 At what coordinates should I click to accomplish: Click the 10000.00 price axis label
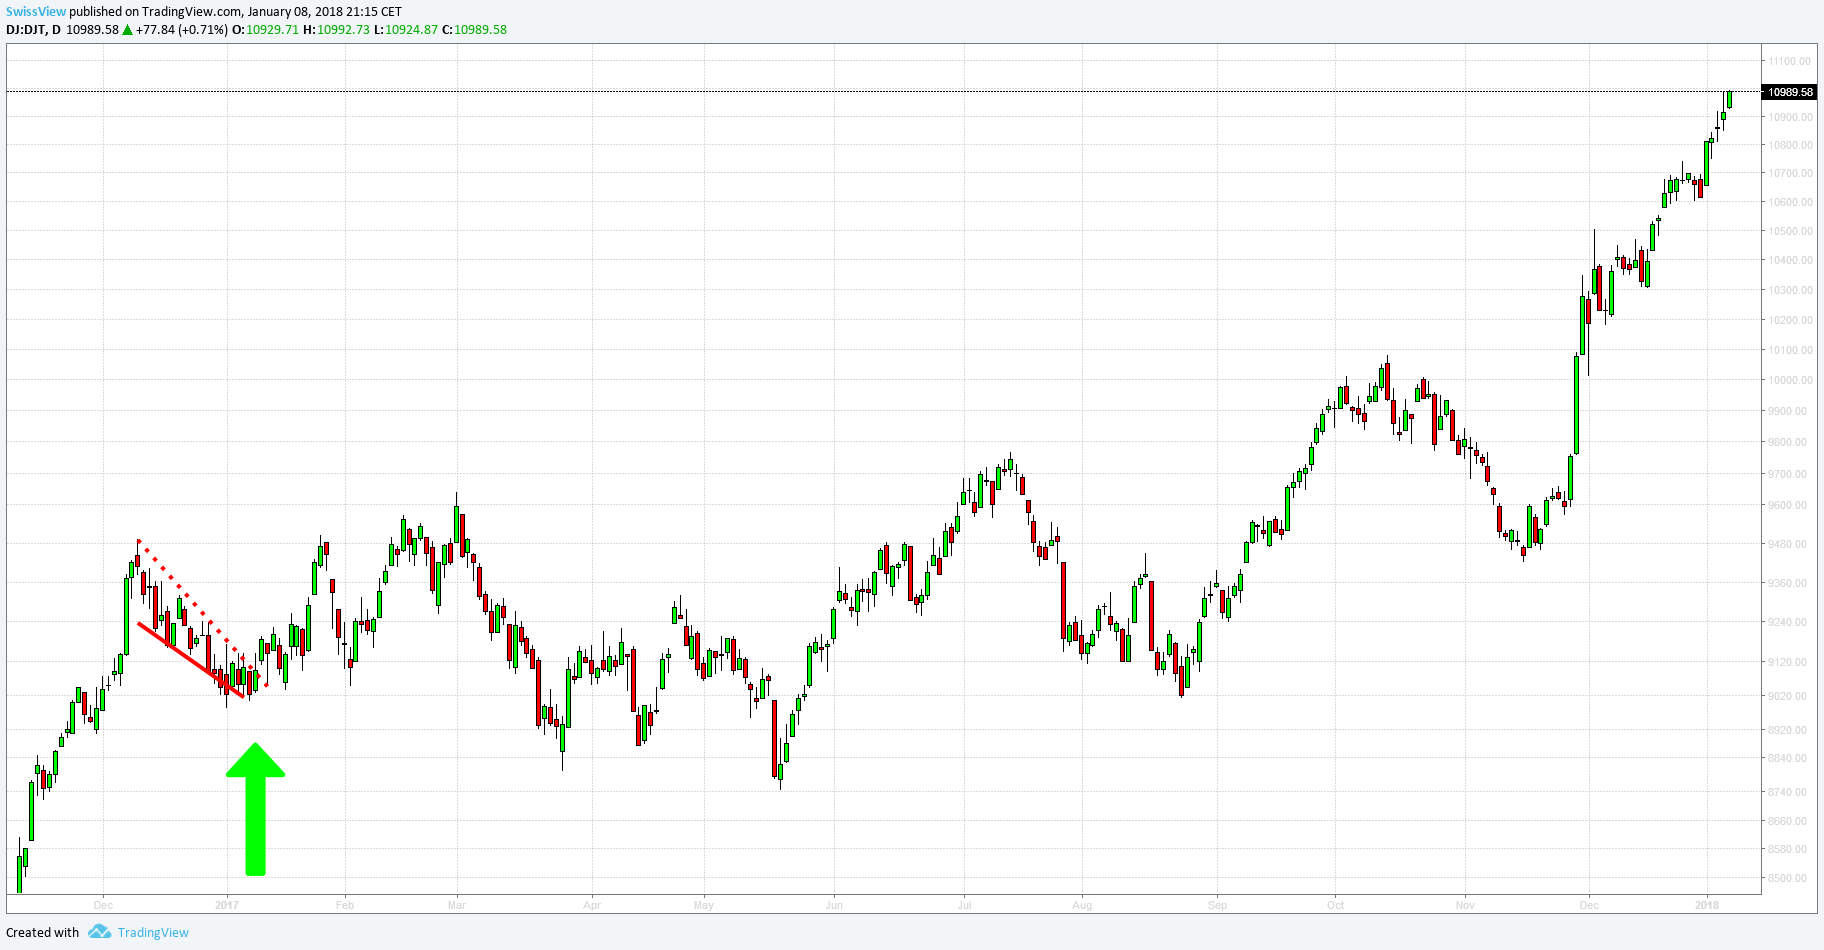1789,380
